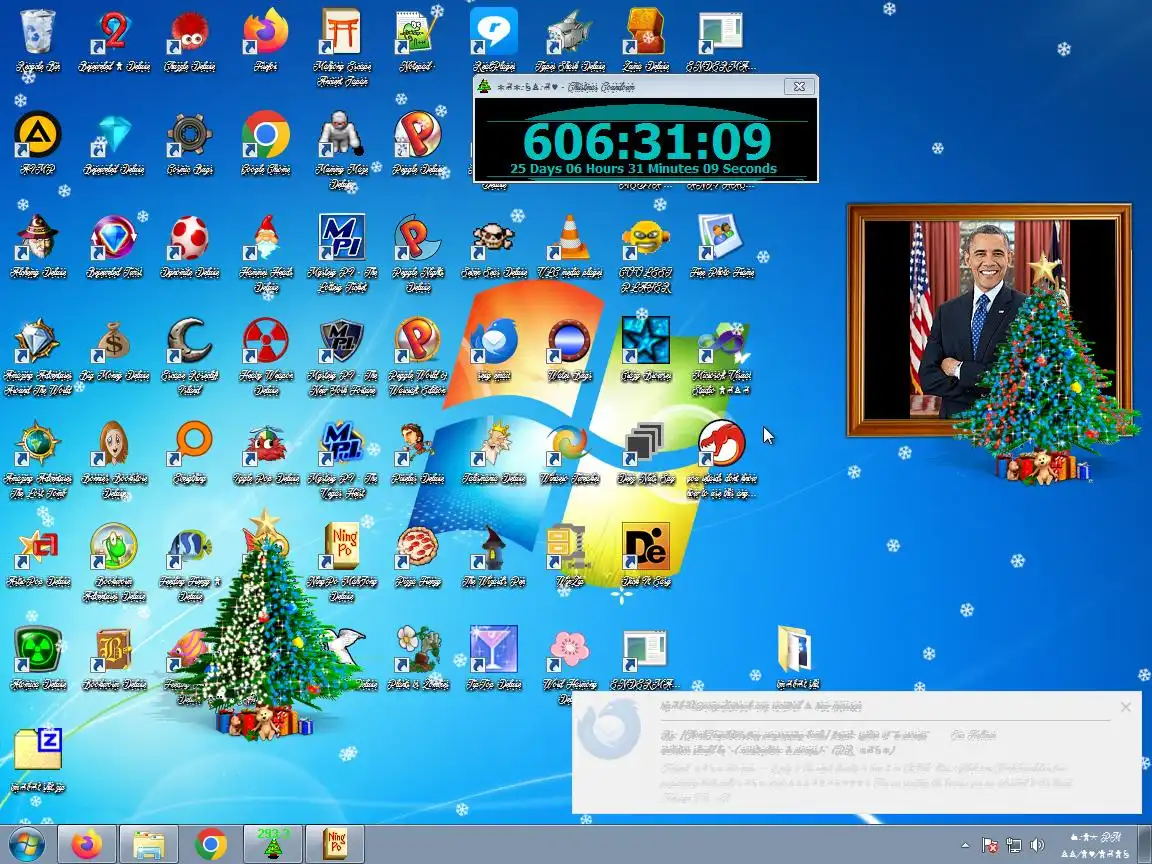
Task: Launch Mystery PI The Vegas Heist icon
Action: [x=342, y=444]
